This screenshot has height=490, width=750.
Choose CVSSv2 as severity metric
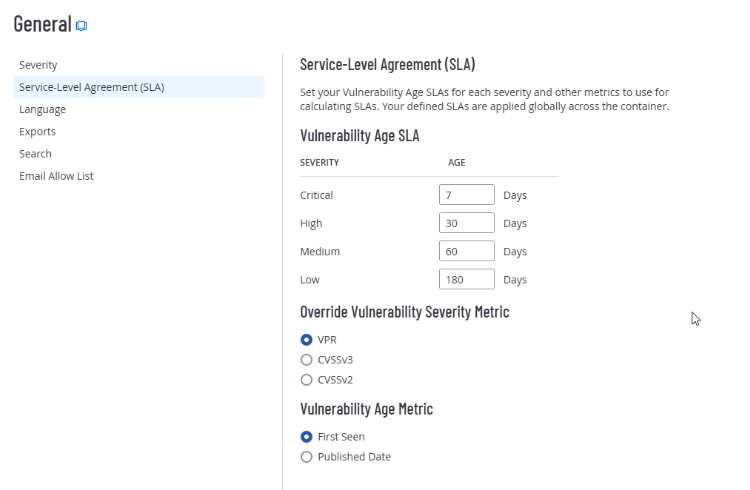307,379
